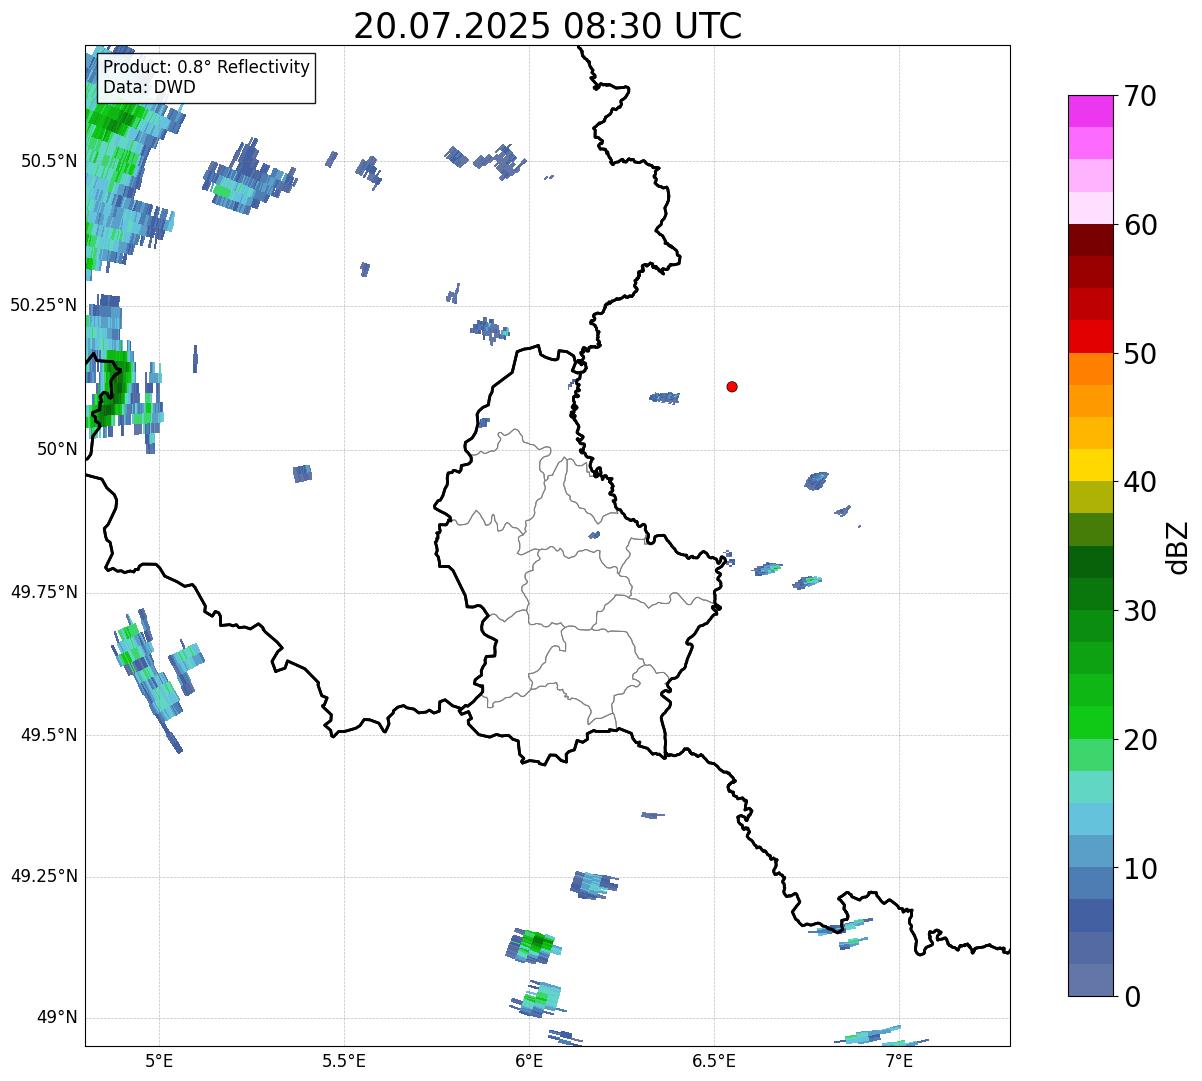
Task: Click the 49.25°N latitude label
Action: coord(44,877)
